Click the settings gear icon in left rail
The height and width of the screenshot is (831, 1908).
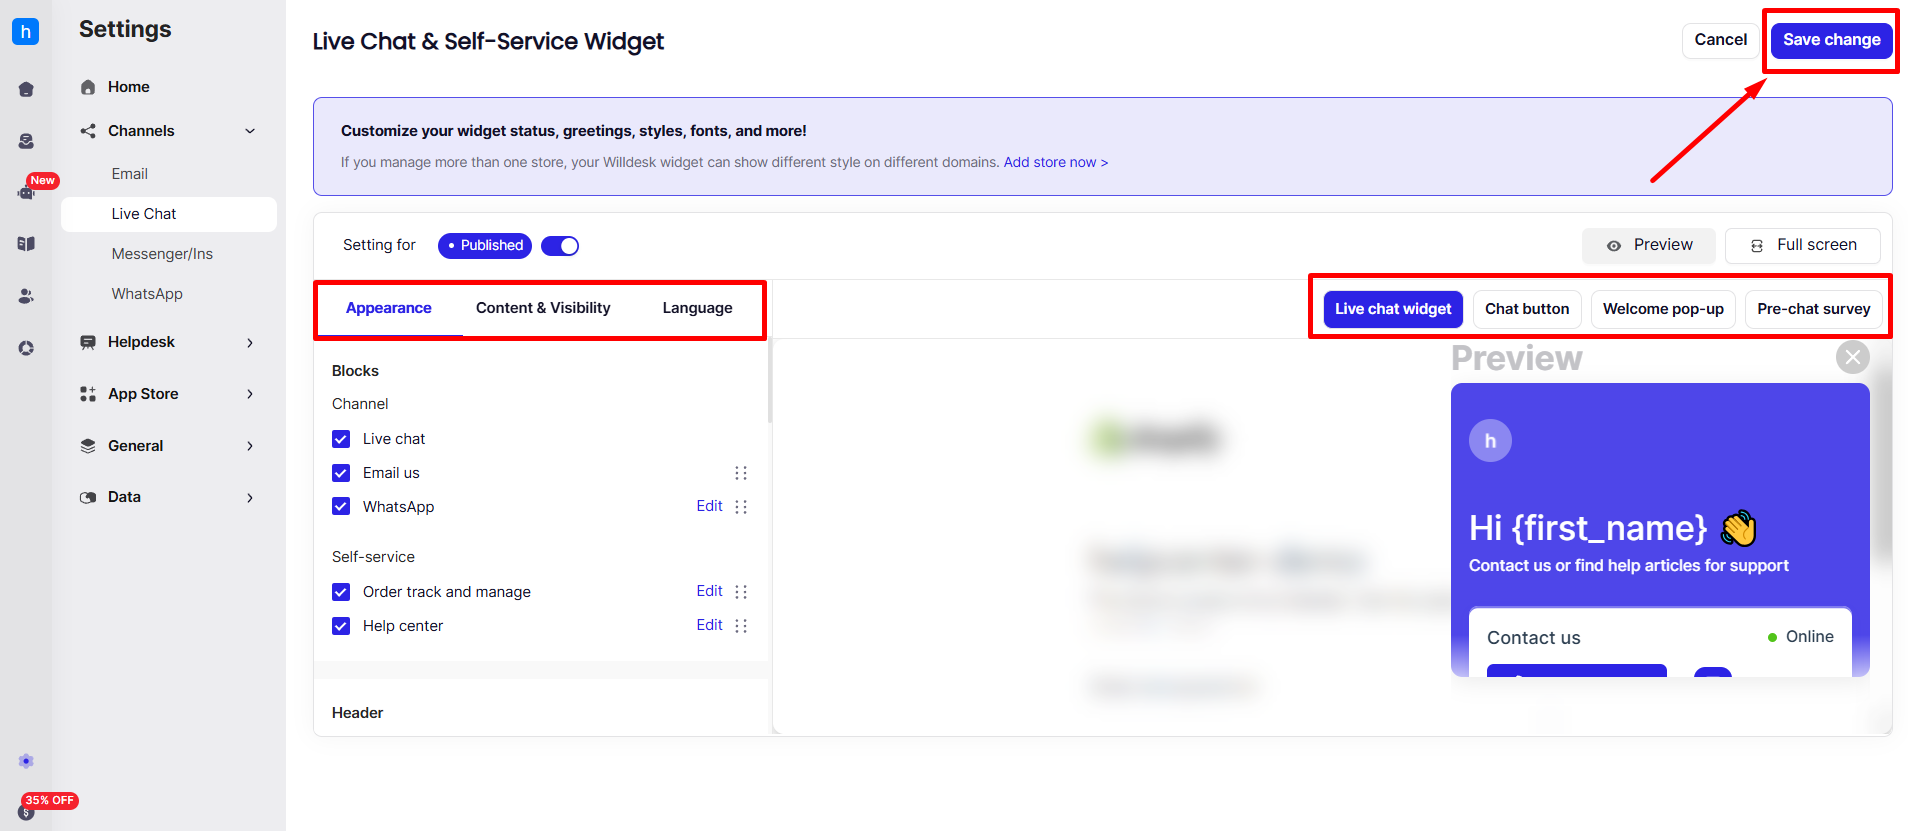pyautogui.click(x=26, y=761)
